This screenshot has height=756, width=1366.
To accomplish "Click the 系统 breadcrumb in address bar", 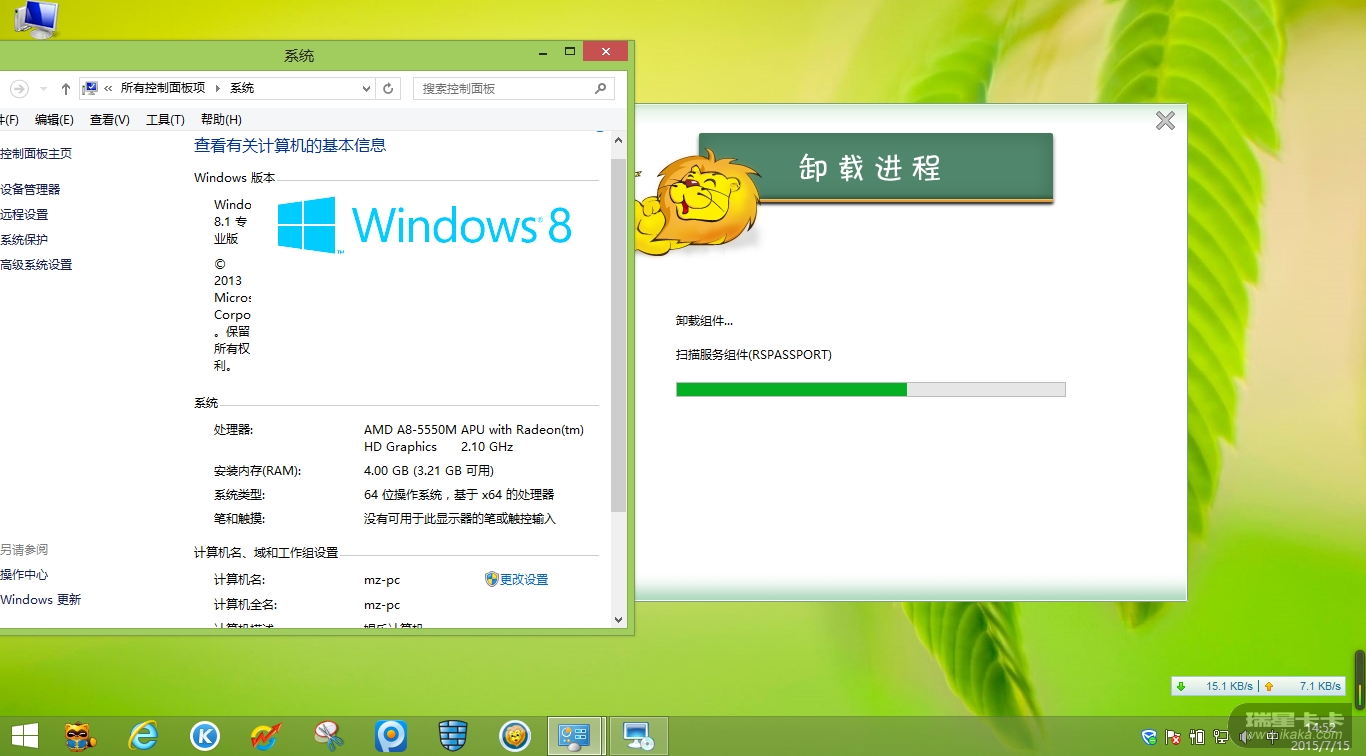I will (242, 88).
